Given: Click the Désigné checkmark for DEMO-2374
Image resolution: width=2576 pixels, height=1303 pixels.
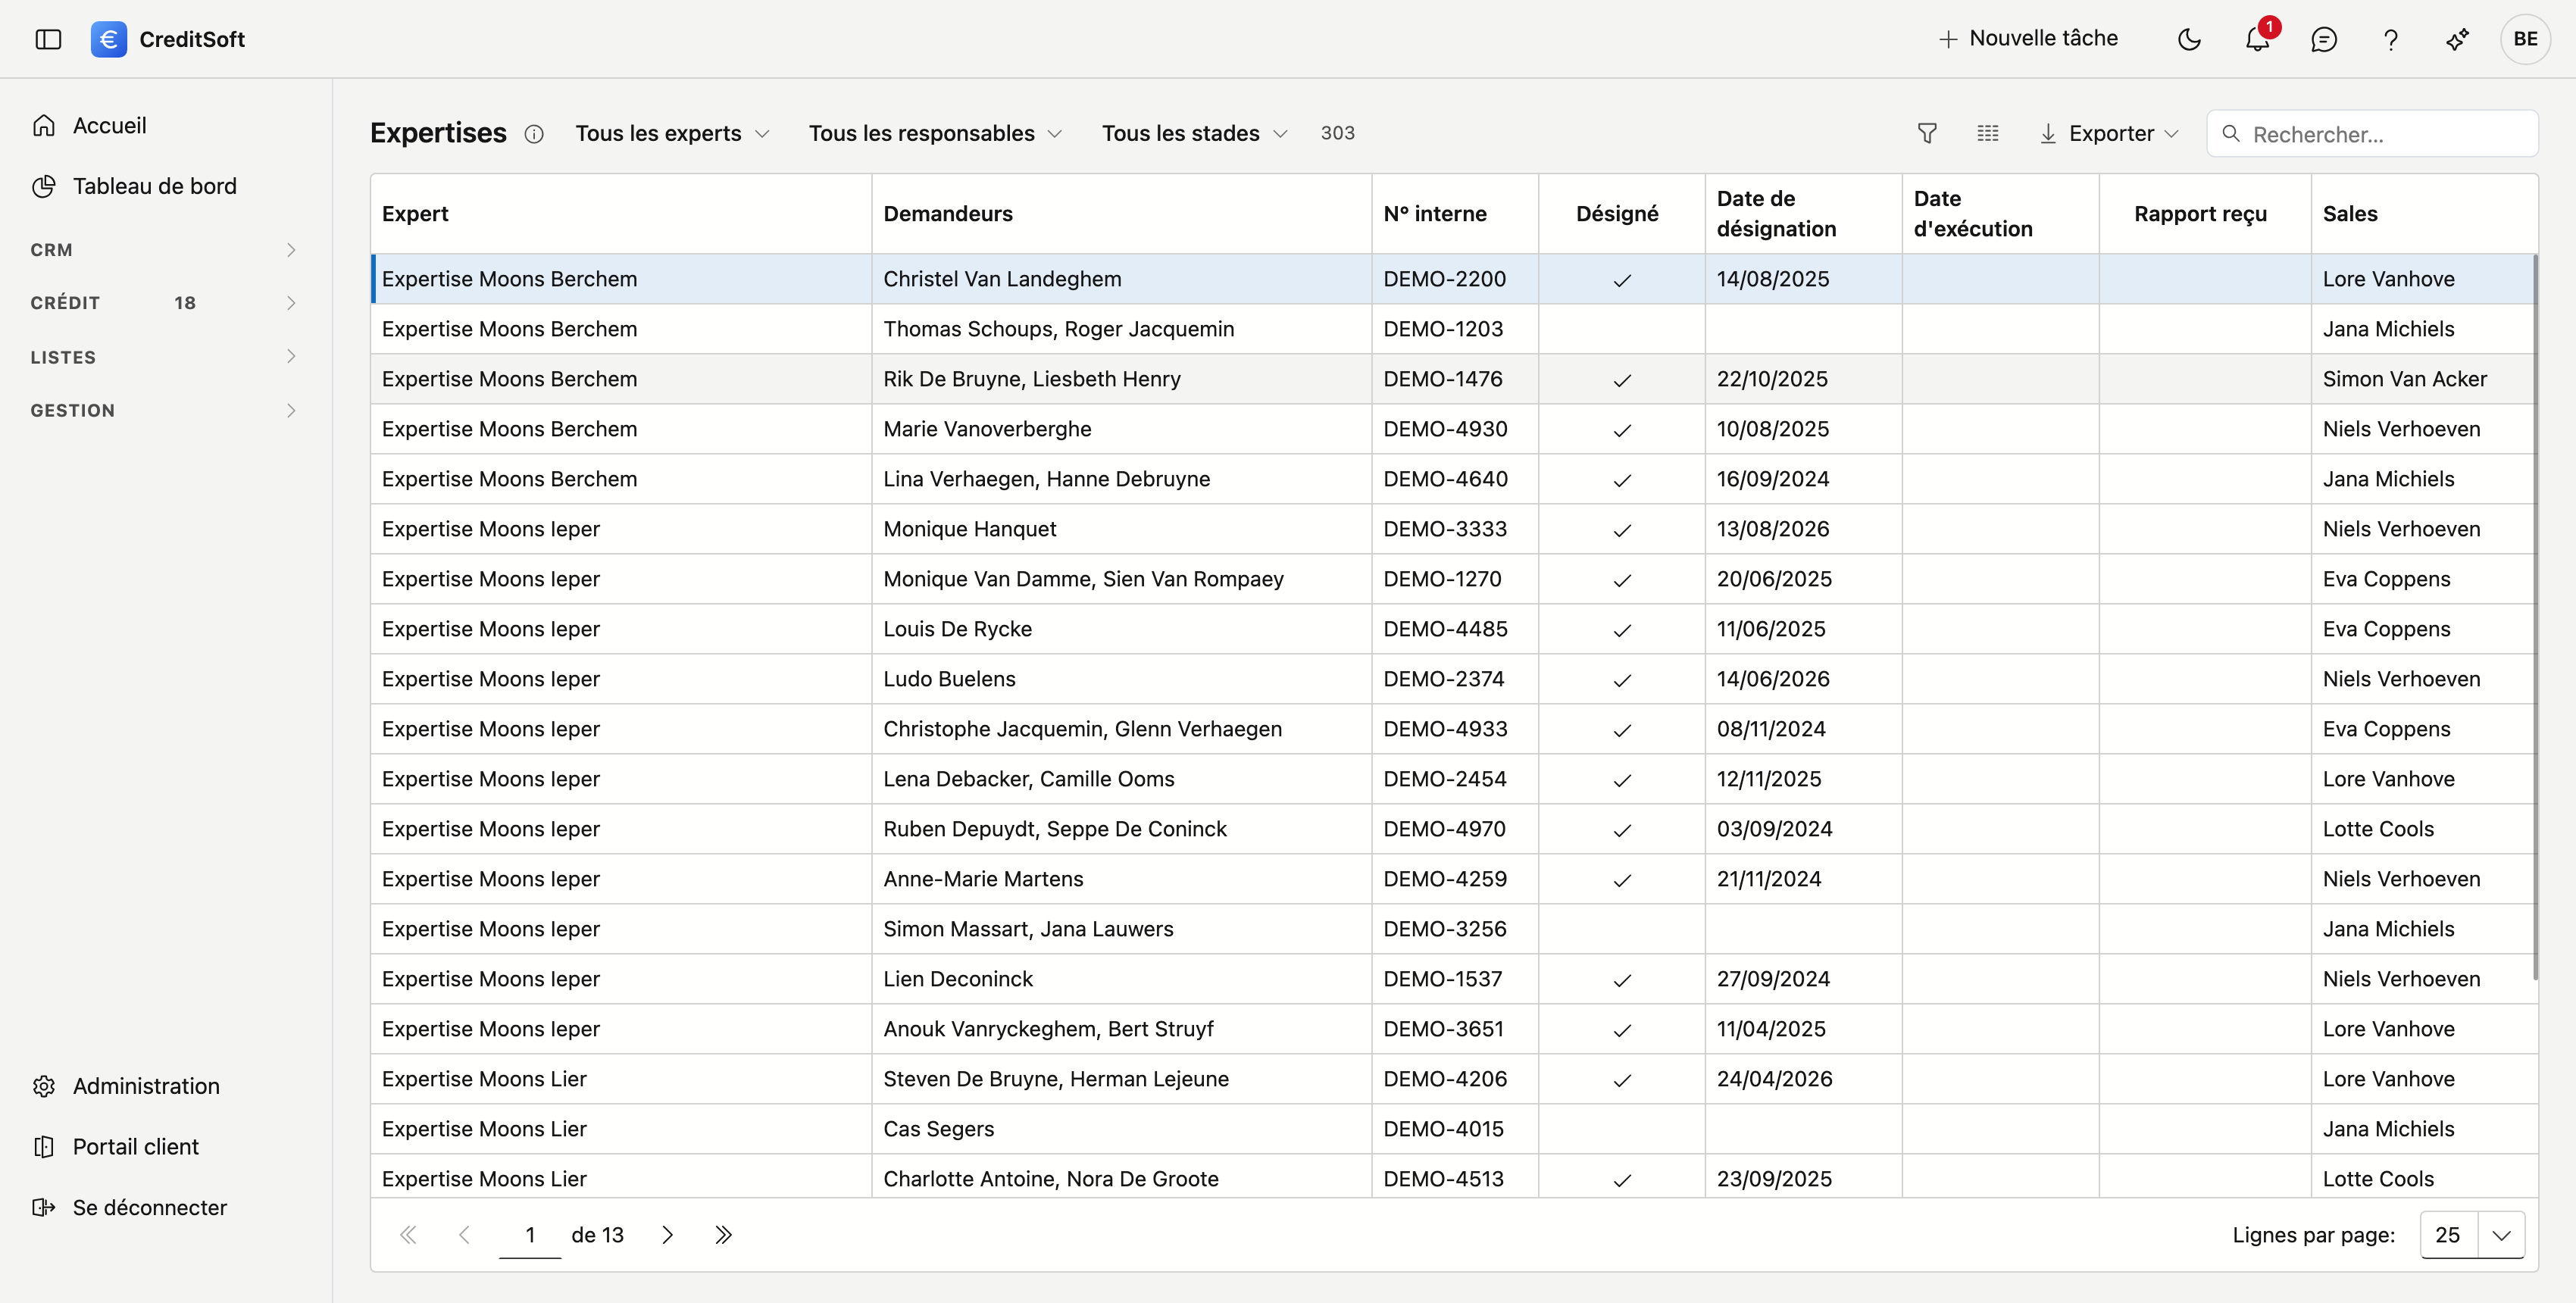Looking at the screenshot, I should click(x=1622, y=680).
